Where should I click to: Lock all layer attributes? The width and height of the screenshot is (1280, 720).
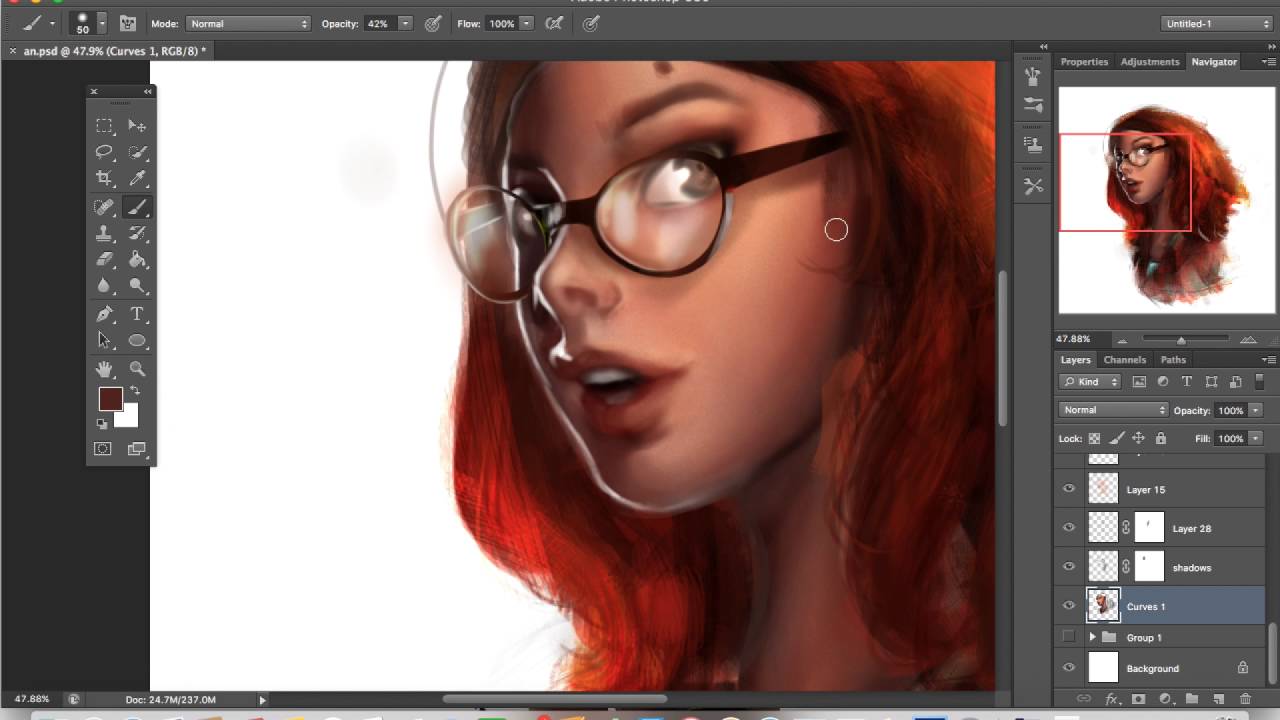(1161, 438)
